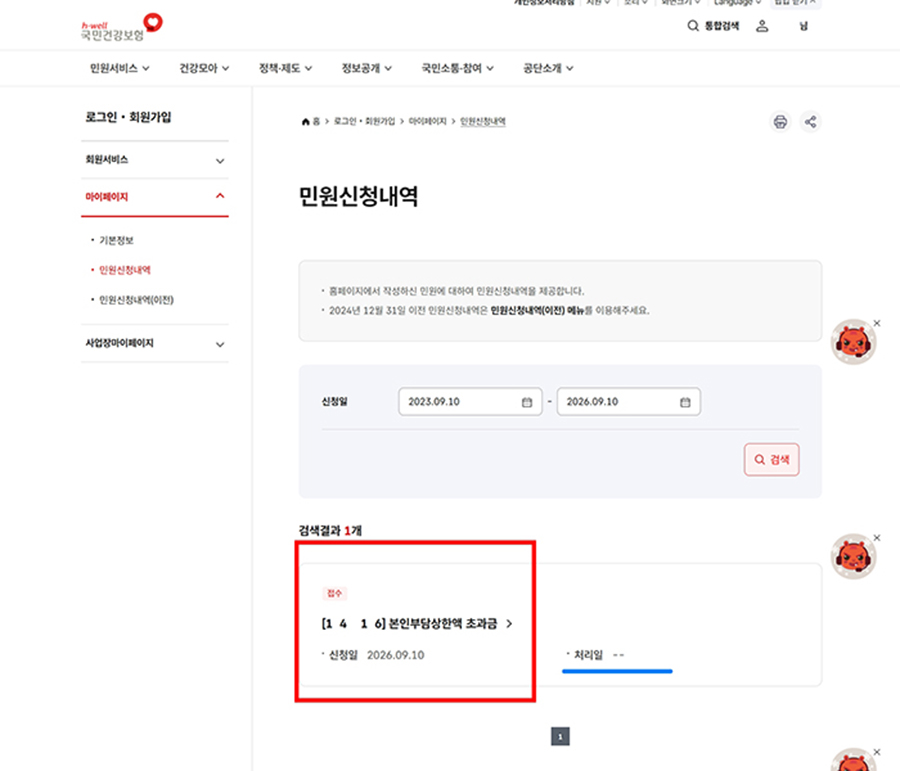
Task: Open the 본인부담상한액 초과금 result entry
Action: [x=410, y=623]
